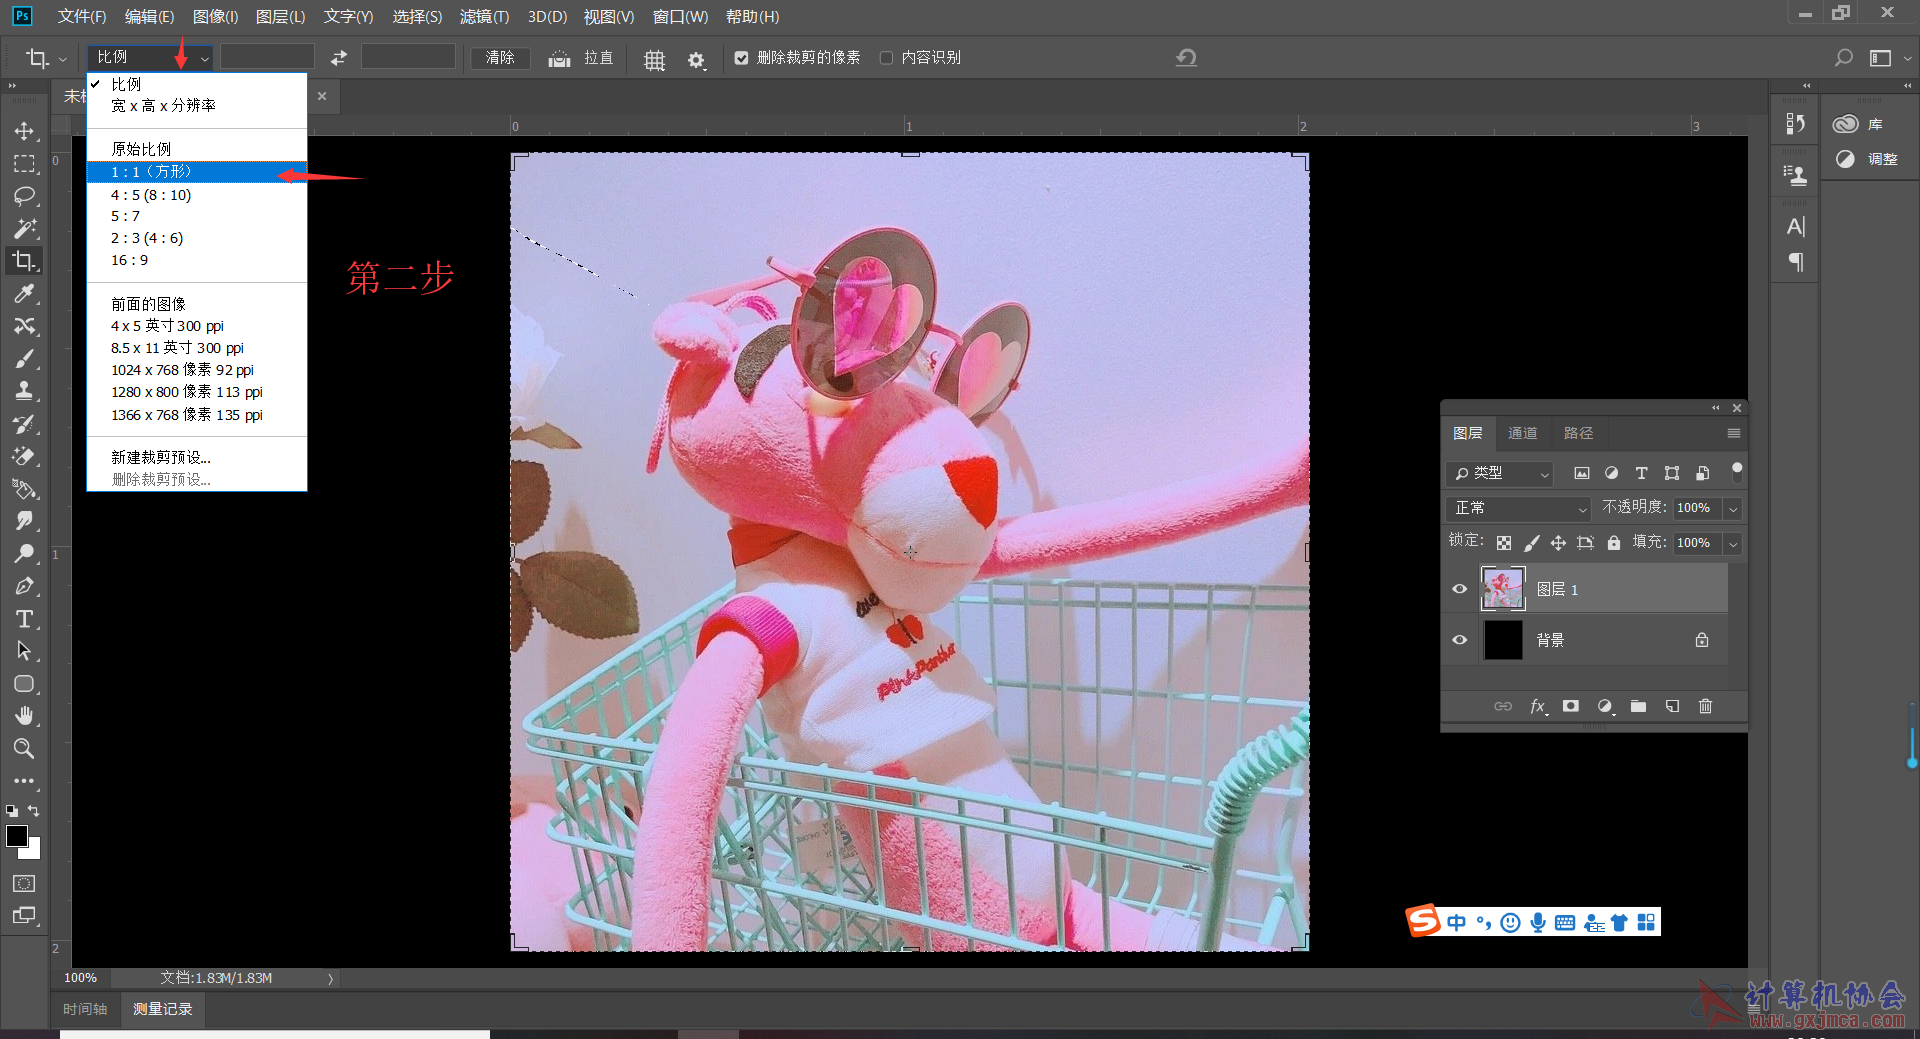Screen dimensions: 1920x1039
Task: Toggle lock all padlock icon
Action: pyautogui.click(x=1613, y=543)
